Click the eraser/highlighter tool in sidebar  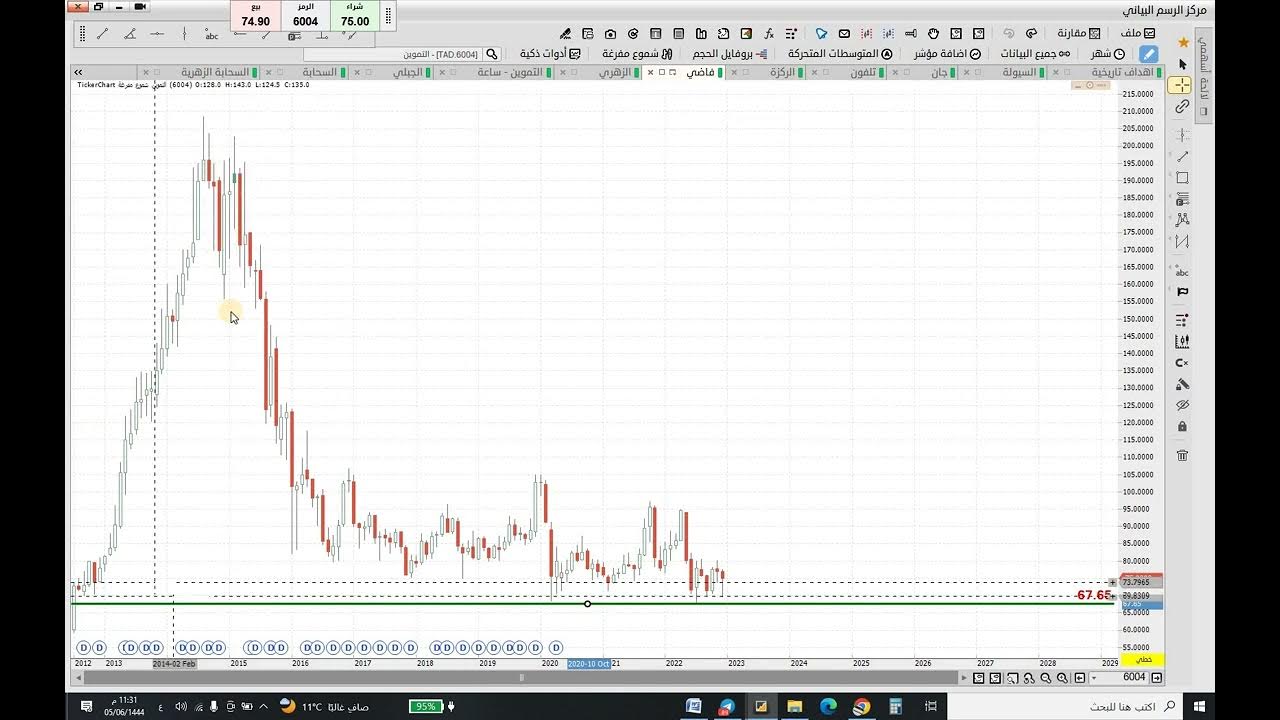point(1182,384)
